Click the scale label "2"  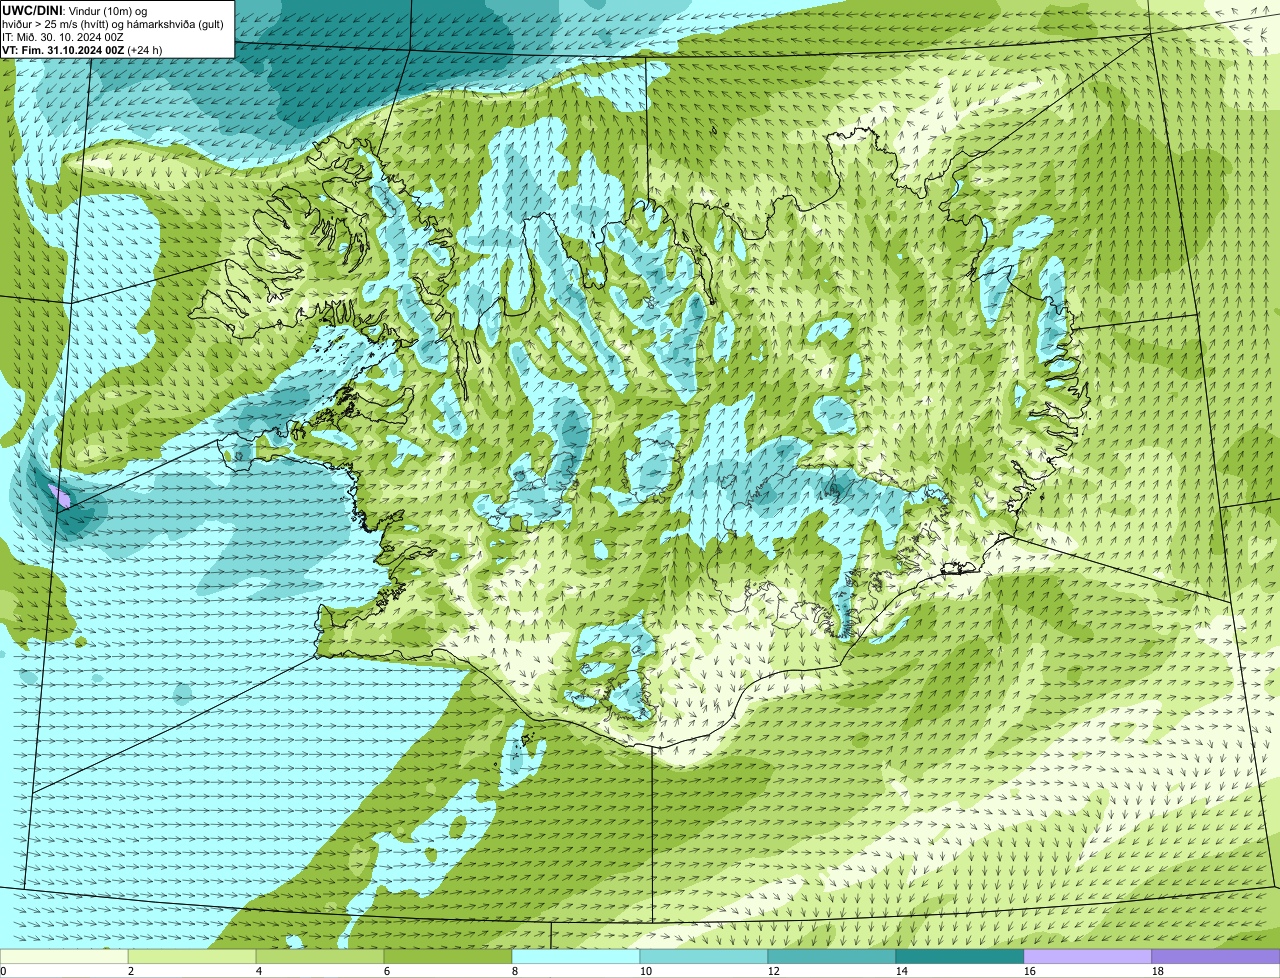(131, 971)
